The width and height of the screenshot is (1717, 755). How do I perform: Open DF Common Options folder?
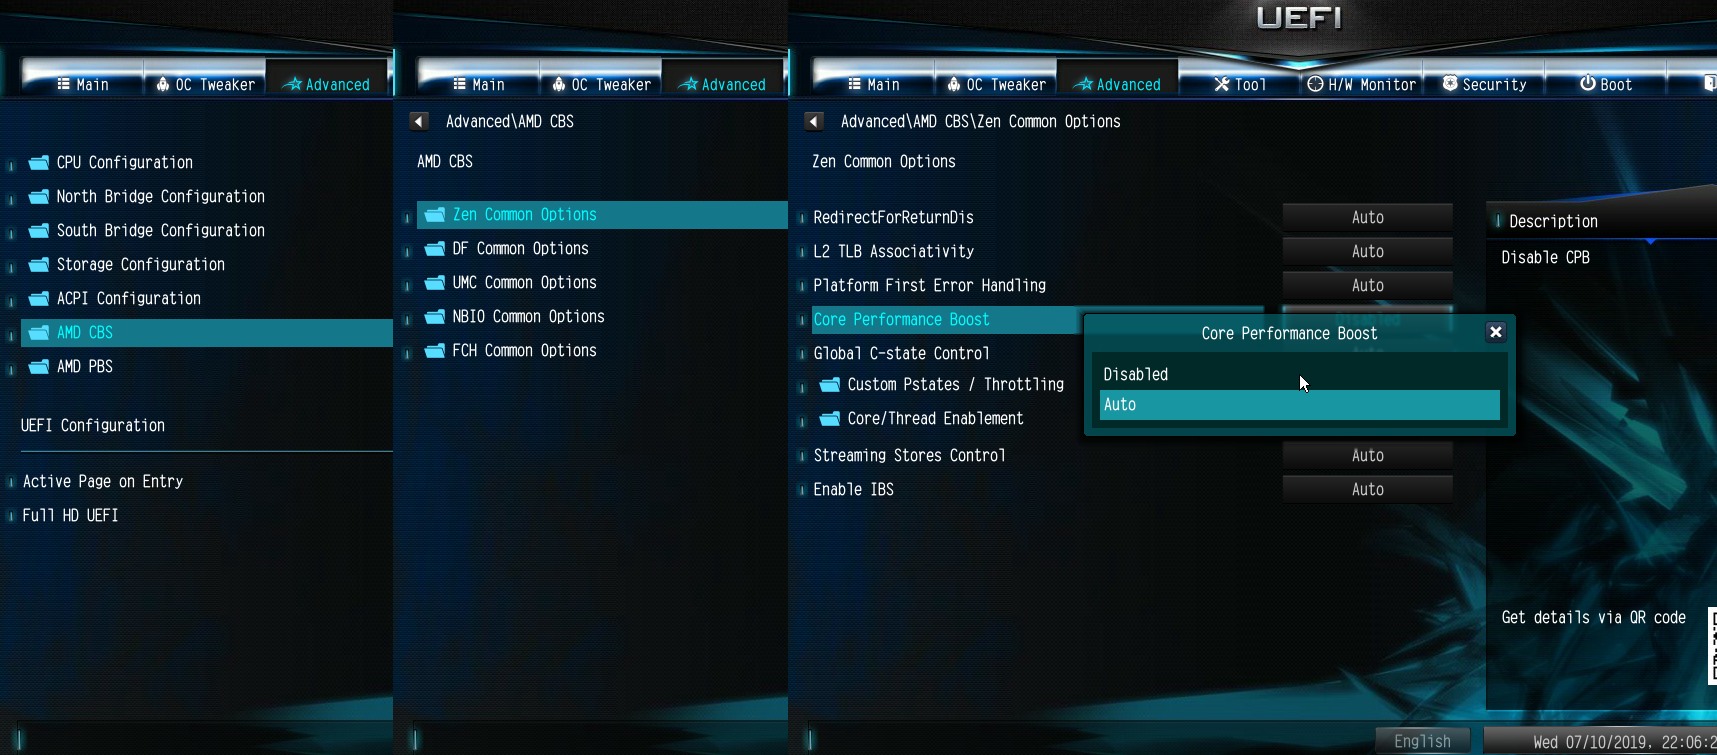click(506, 248)
